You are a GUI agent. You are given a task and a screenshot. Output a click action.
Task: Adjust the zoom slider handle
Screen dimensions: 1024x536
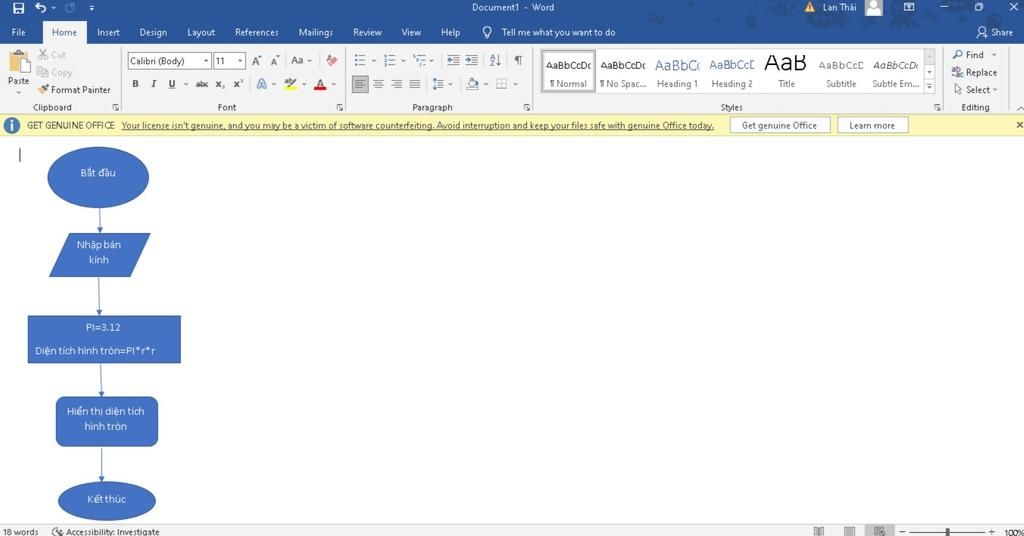tap(948, 531)
